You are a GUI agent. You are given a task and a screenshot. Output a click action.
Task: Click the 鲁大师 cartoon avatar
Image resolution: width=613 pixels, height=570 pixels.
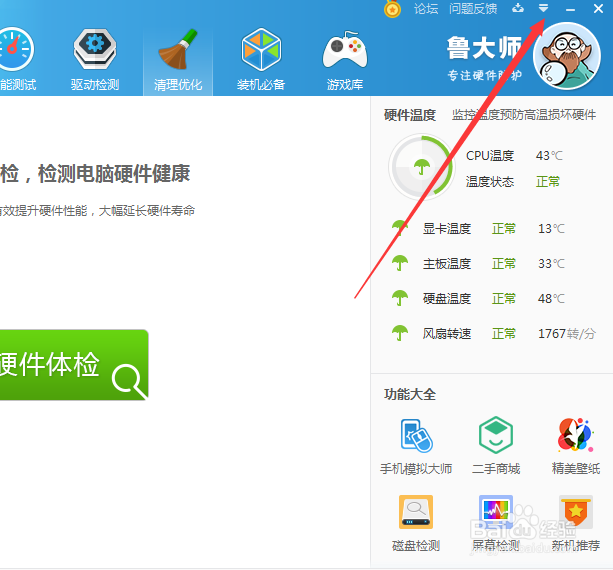566,56
